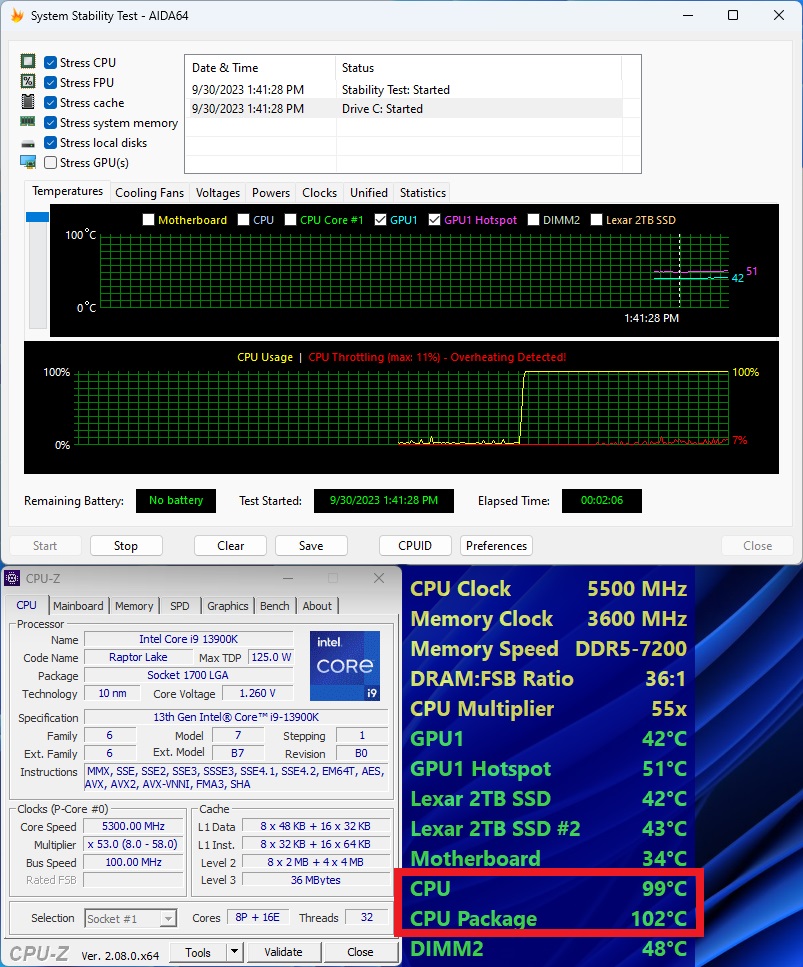This screenshot has width=803, height=967.
Task: Click the CPU-Z Tools button
Action: pyautogui.click(x=197, y=952)
